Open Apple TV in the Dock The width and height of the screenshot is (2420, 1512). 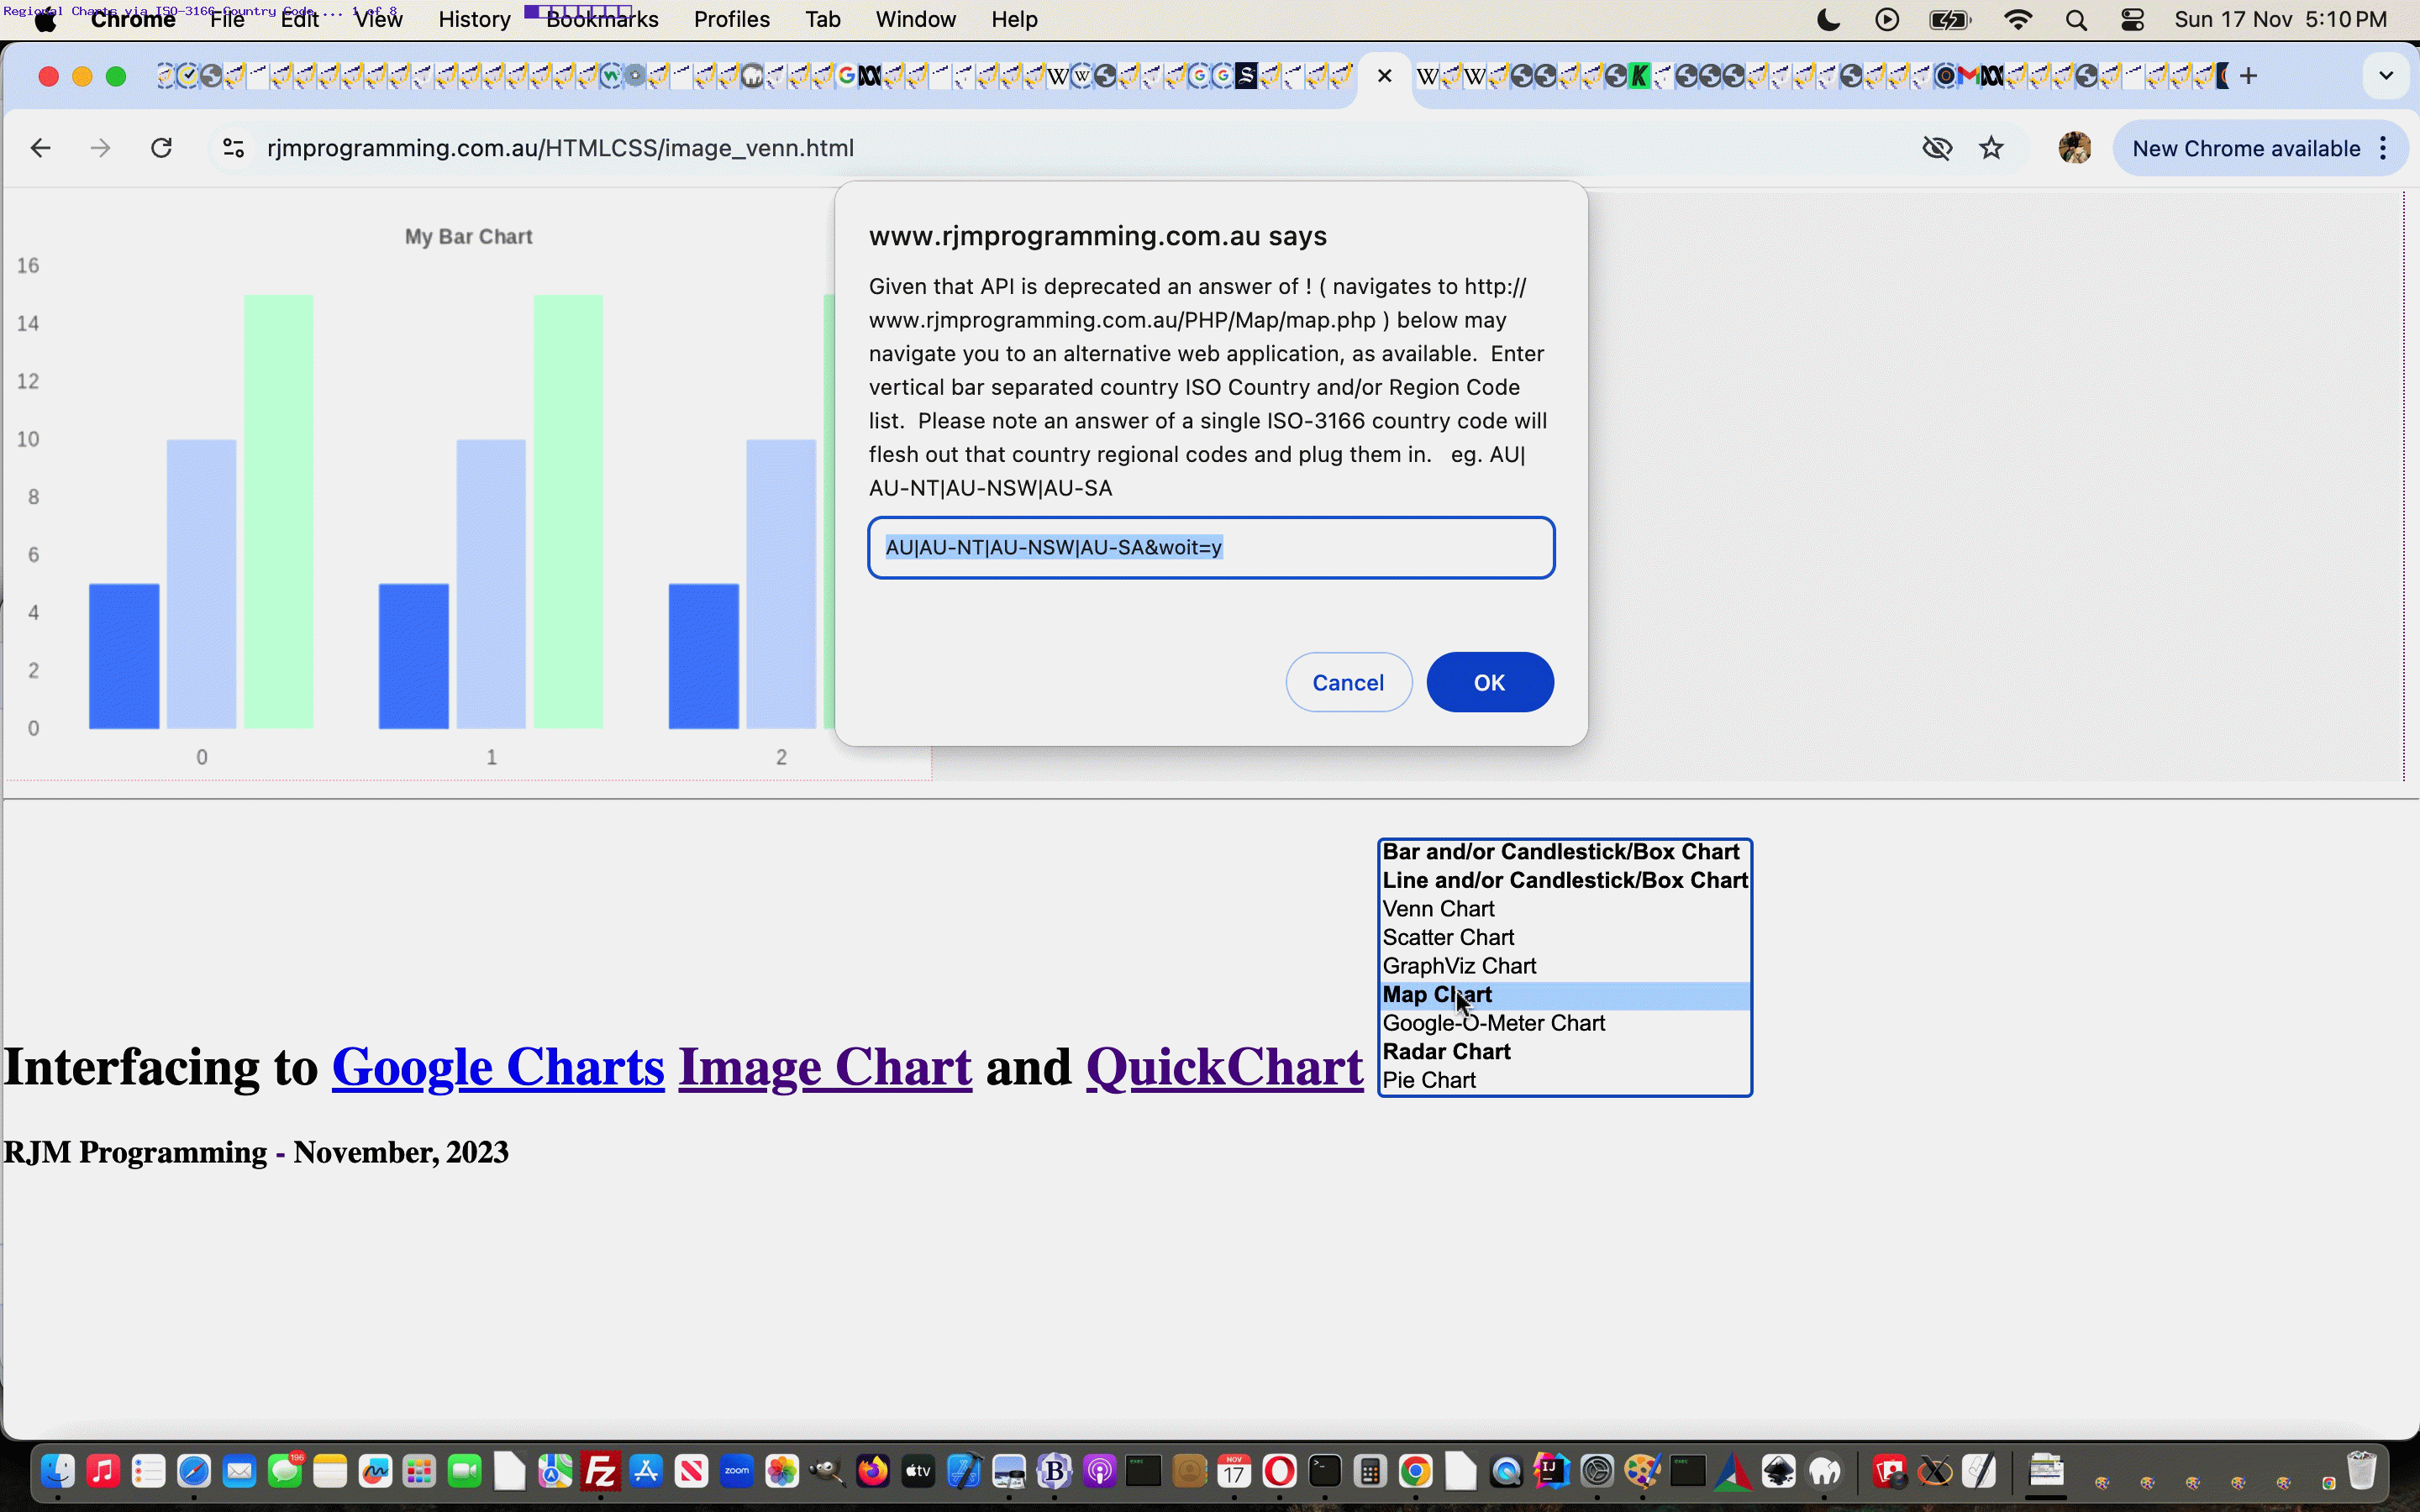click(x=918, y=1471)
